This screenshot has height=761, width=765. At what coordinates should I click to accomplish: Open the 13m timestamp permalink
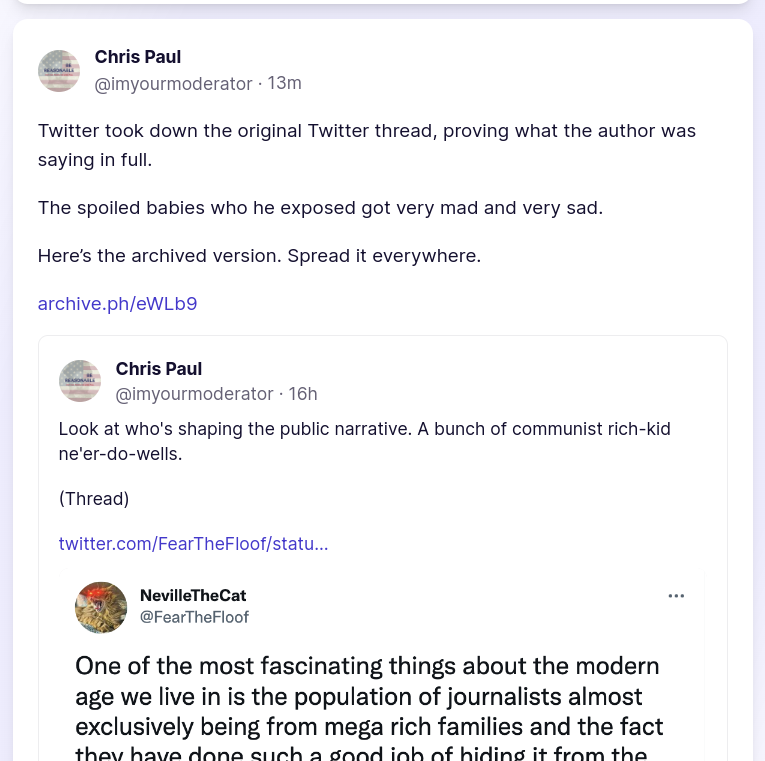(285, 83)
